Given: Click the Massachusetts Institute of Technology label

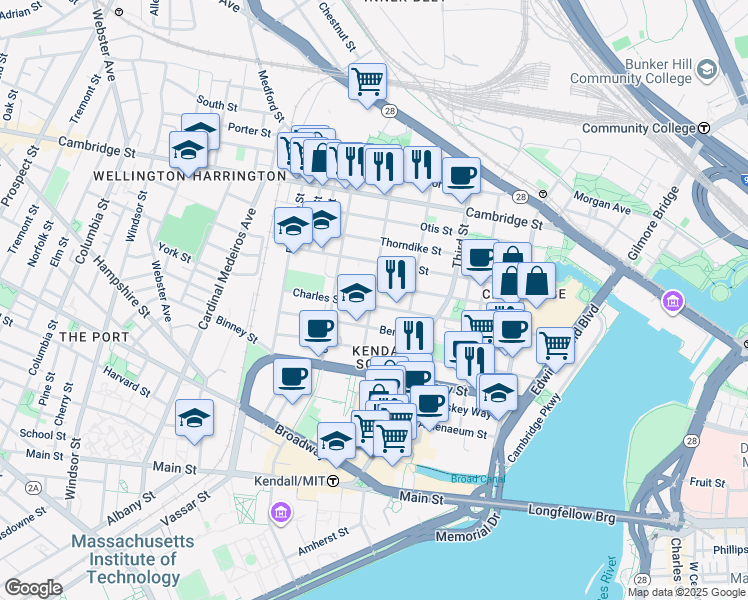Looking at the screenshot, I should (133, 559).
